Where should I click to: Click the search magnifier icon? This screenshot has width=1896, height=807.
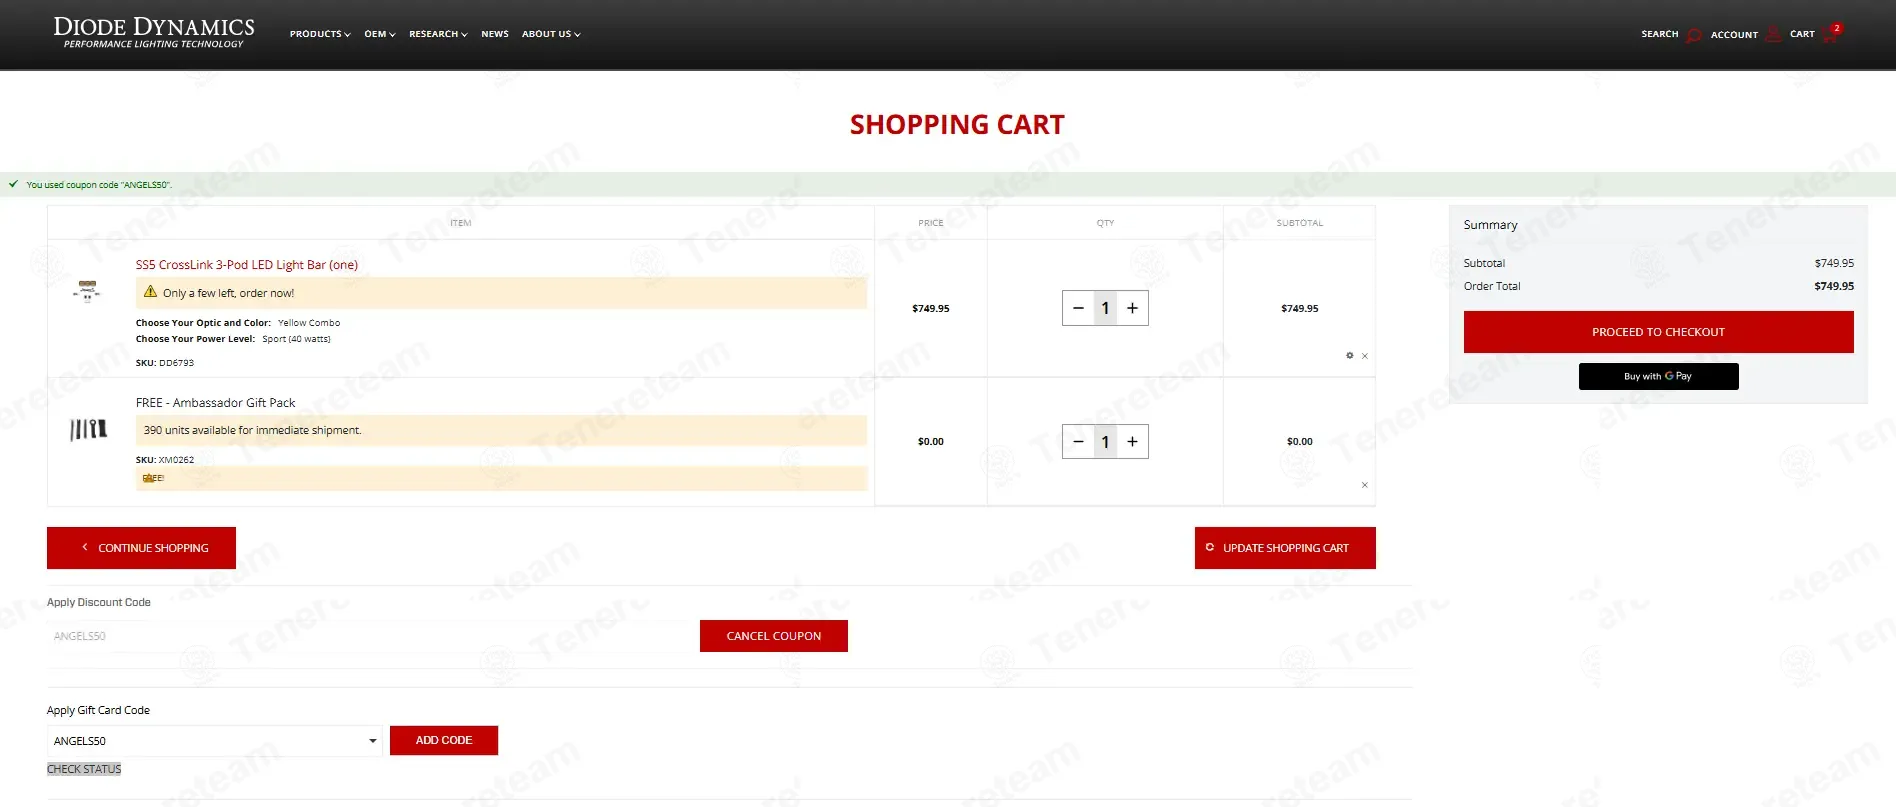[1693, 35]
